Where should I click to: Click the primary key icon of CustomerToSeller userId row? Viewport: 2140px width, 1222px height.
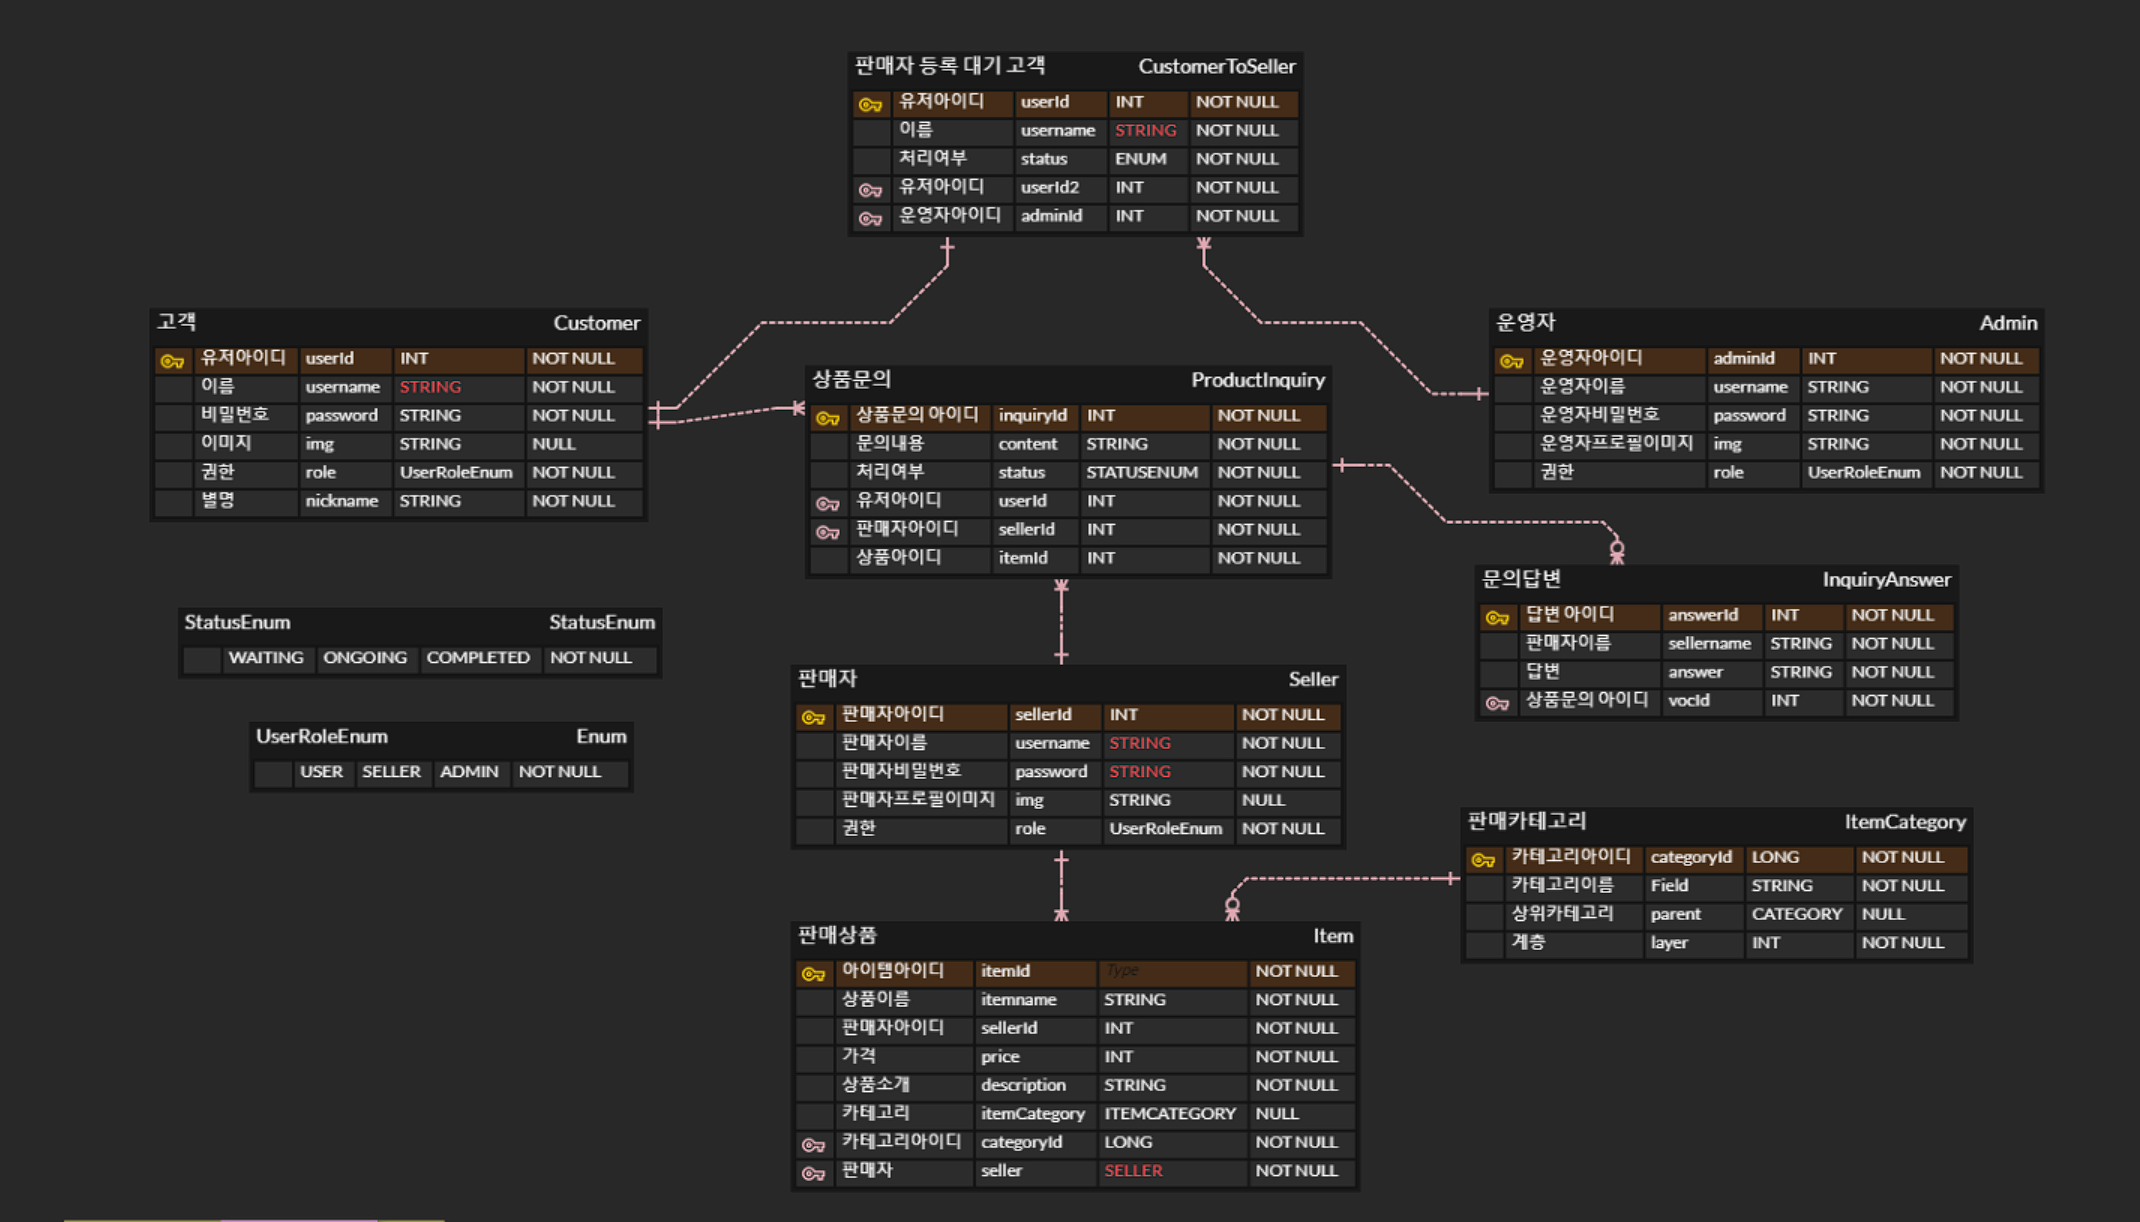(870, 104)
